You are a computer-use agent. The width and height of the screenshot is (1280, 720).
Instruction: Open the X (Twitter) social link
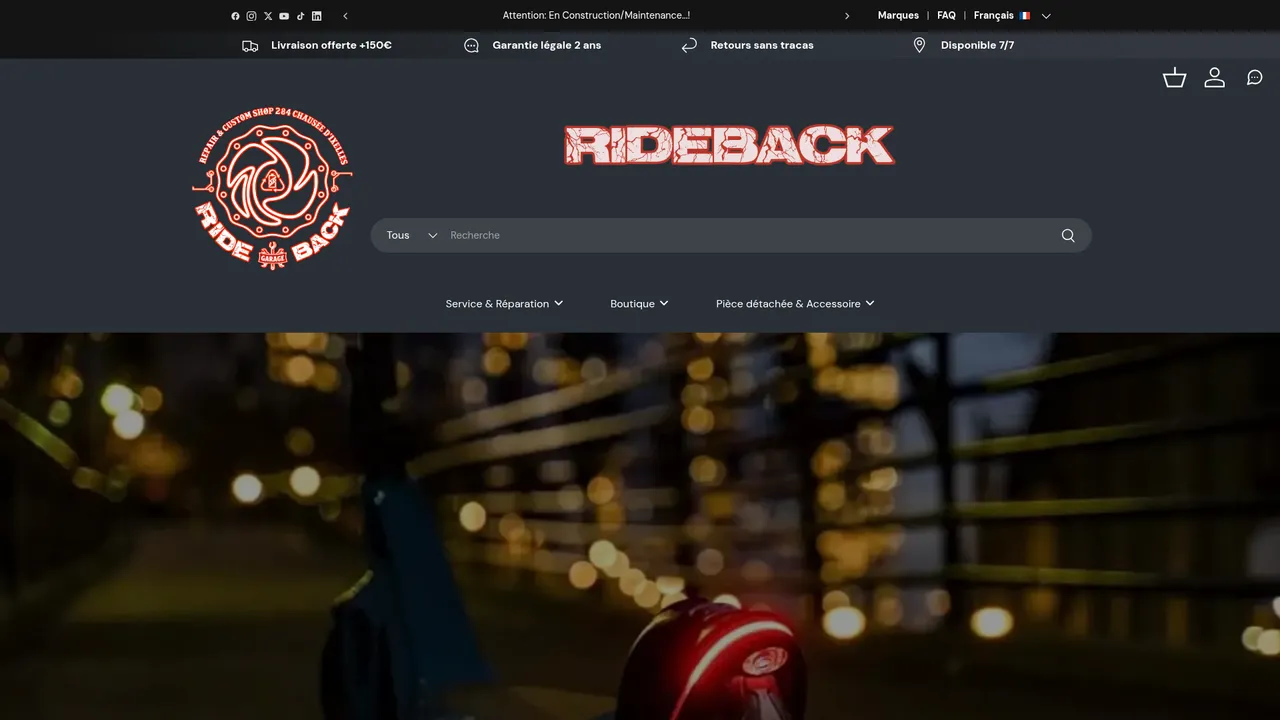click(x=268, y=16)
